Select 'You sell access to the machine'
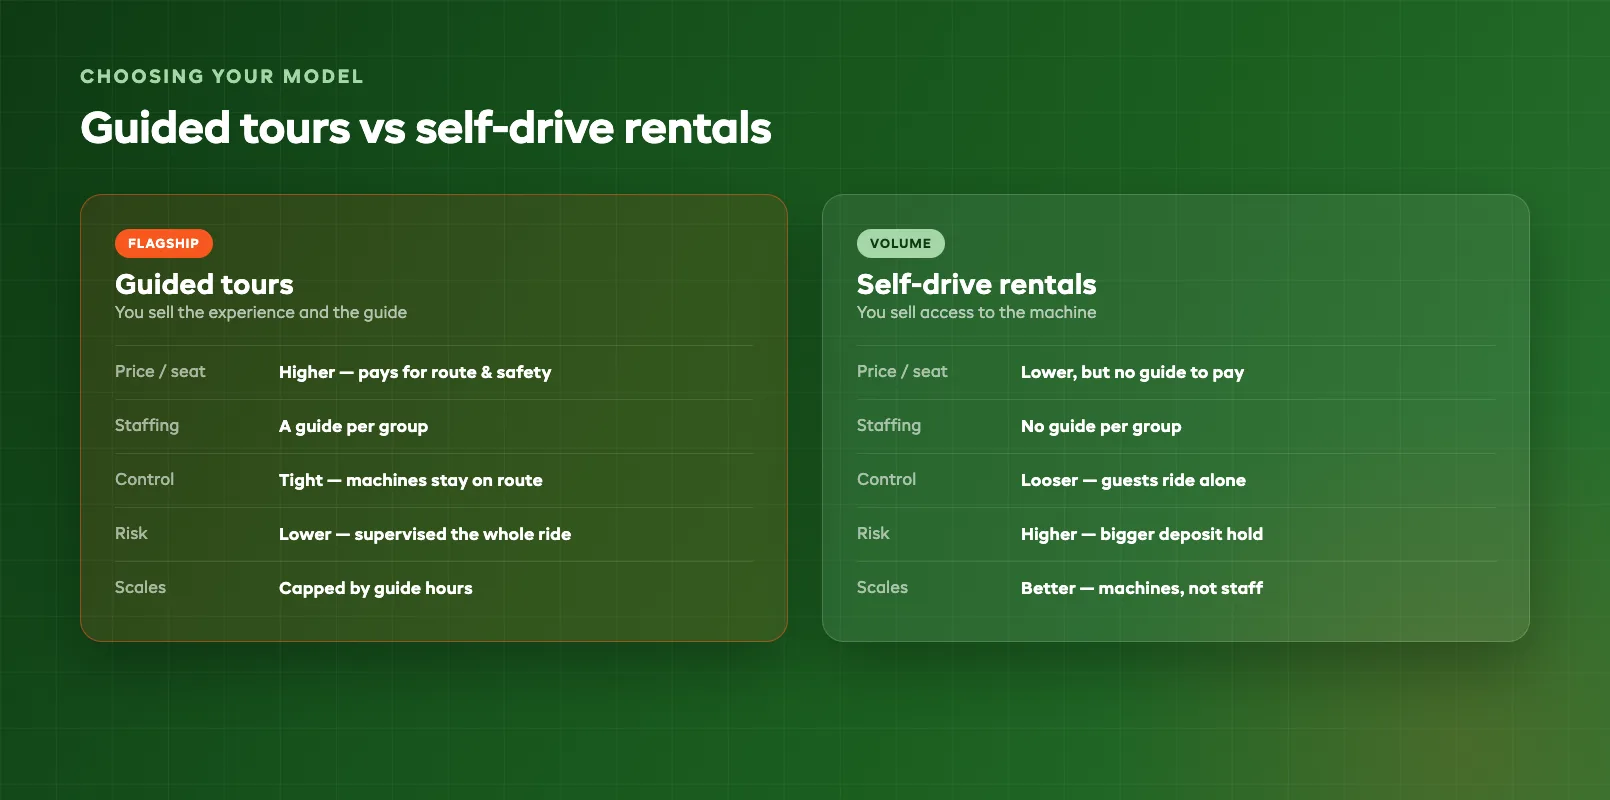The image size is (1610, 800). 976,312
